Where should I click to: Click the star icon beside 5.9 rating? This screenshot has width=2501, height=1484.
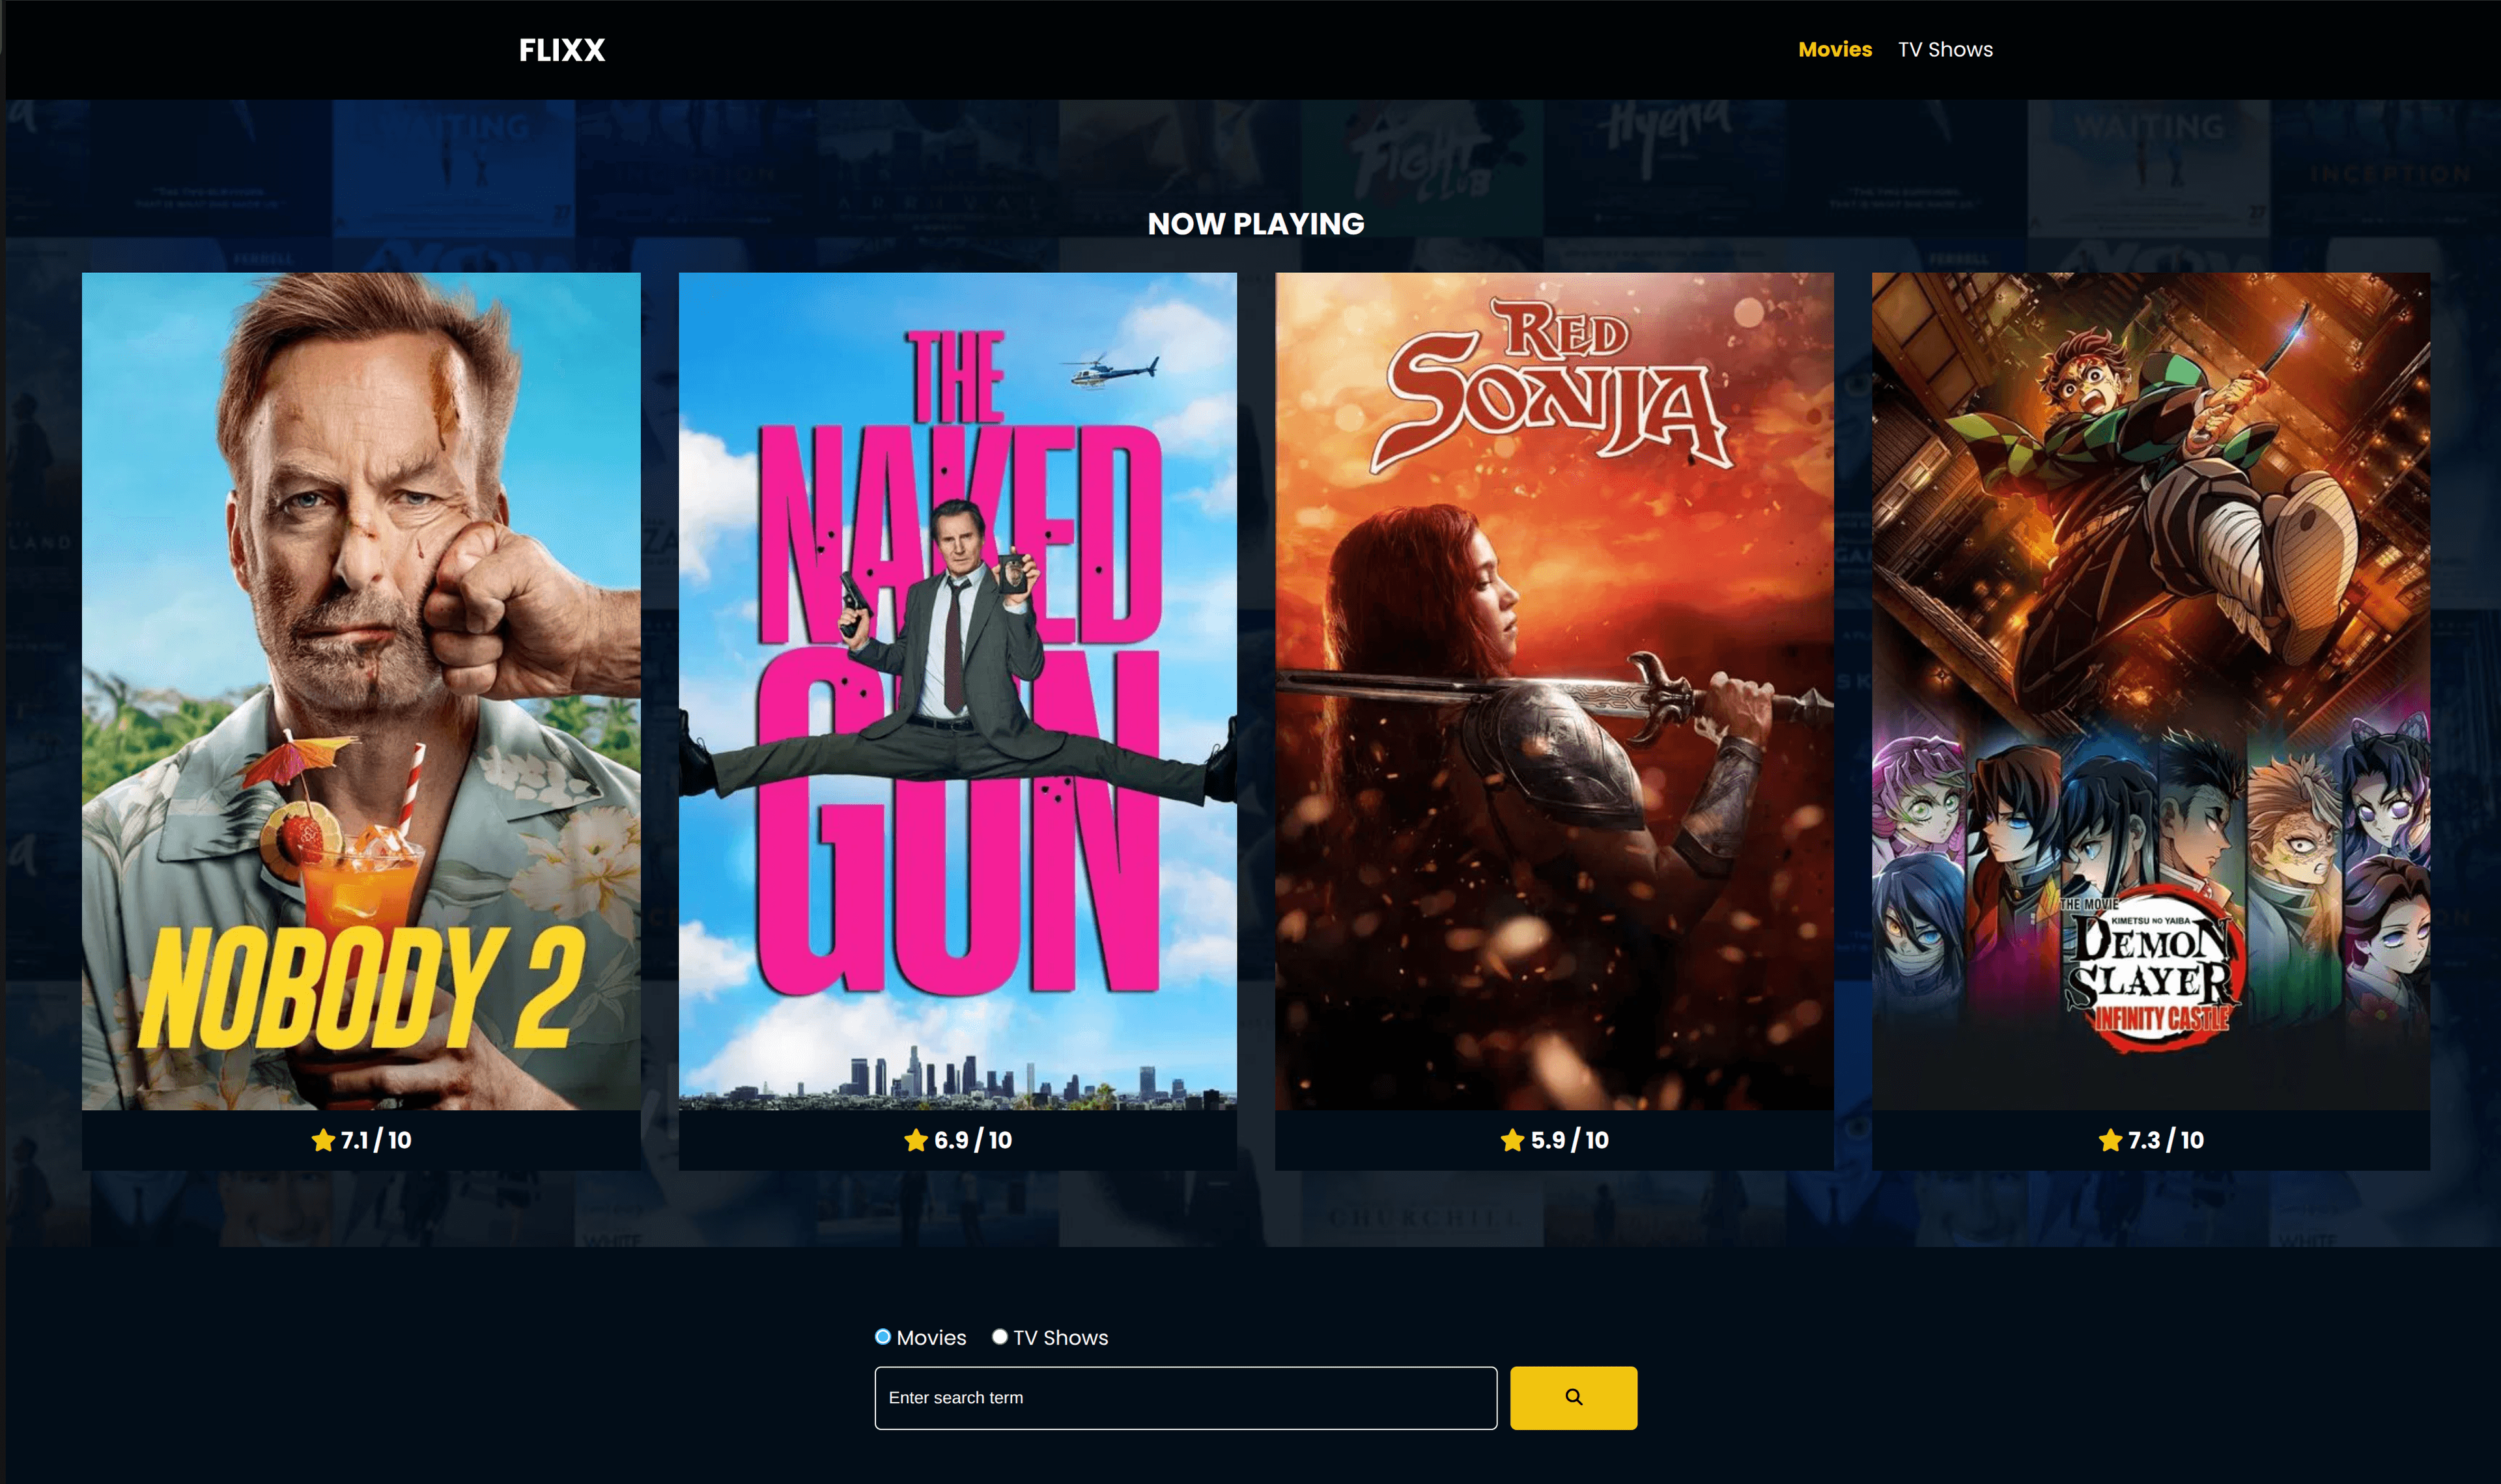coord(1511,1140)
